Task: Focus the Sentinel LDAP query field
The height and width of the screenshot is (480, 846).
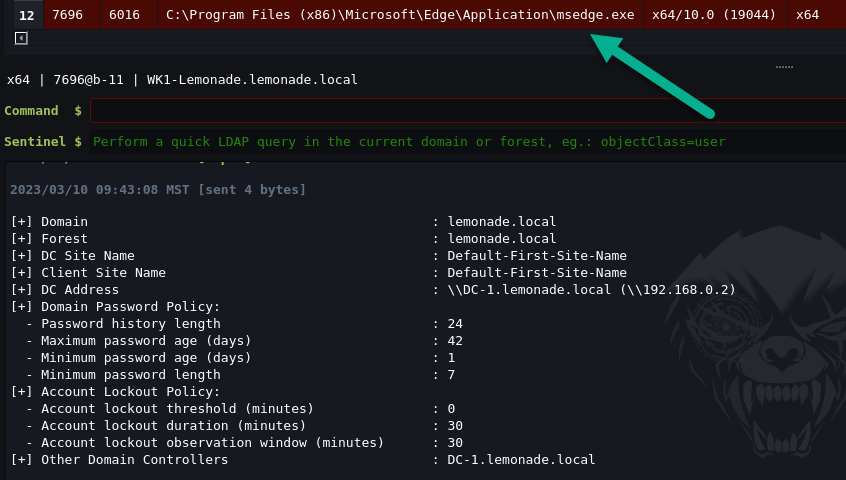Action: click(x=466, y=142)
